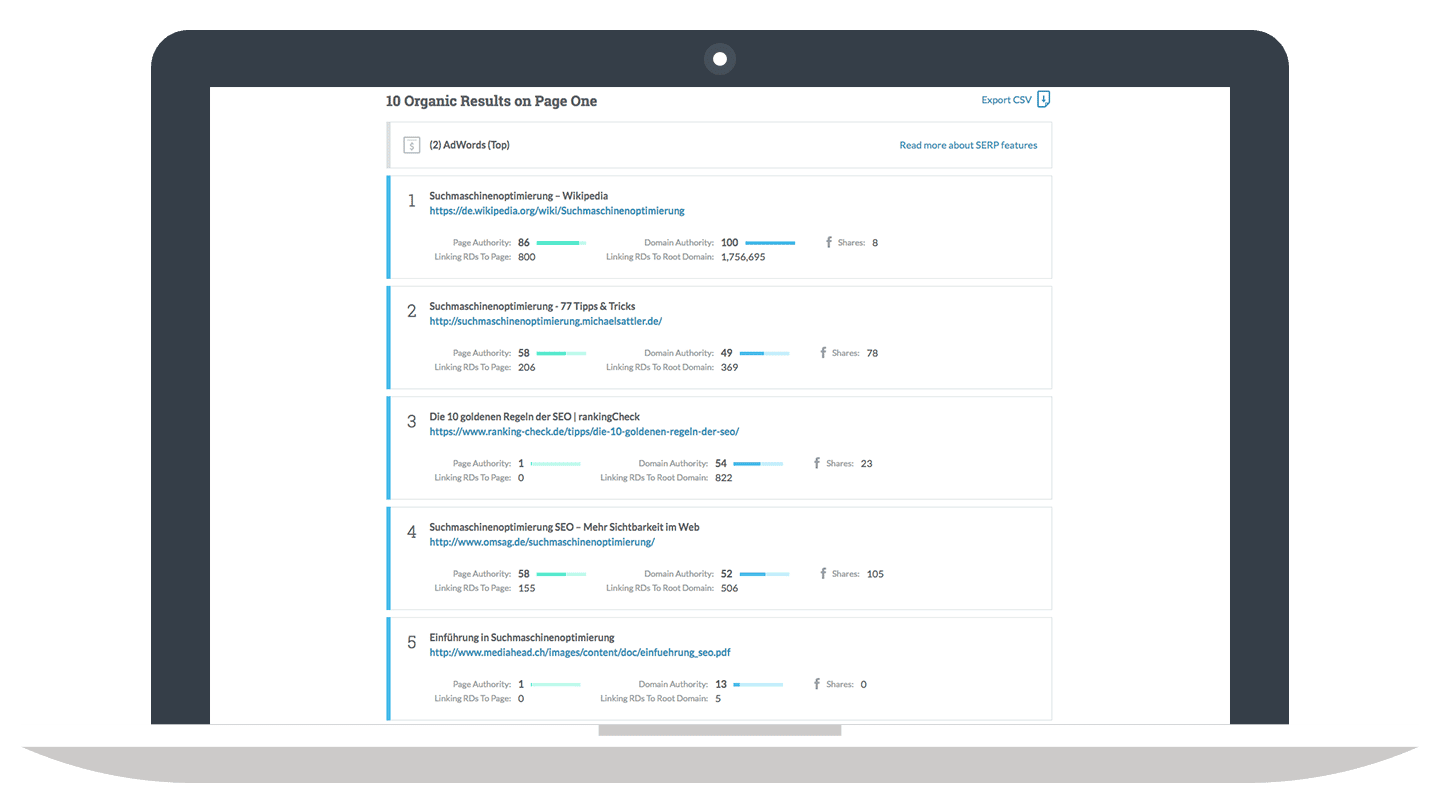Click the Facebook icon beside Shares 23
The height and width of the screenshot is (812, 1440).
pos(817,463)
